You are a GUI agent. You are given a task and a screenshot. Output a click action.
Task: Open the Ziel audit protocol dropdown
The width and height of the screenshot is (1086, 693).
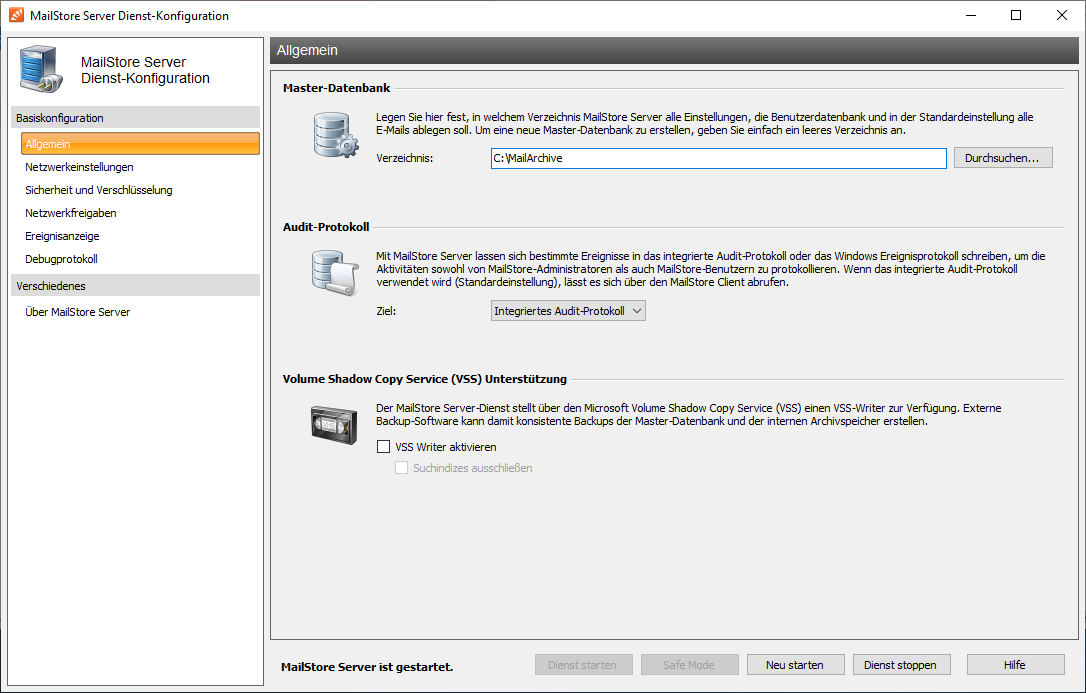pyautogui.click(x=568, y=311)
